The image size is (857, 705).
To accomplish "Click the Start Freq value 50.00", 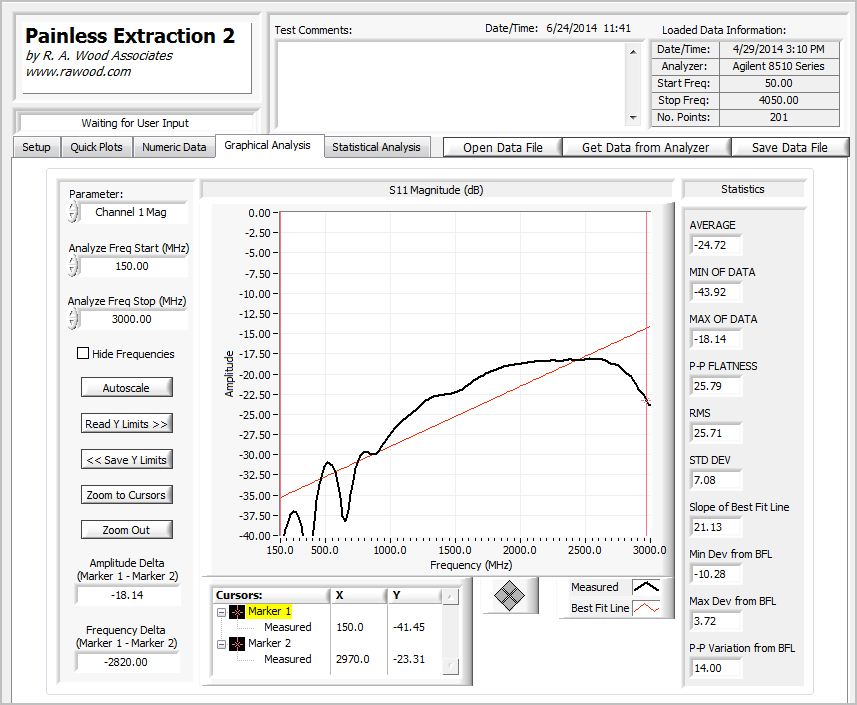I will (x=779, y=83).
